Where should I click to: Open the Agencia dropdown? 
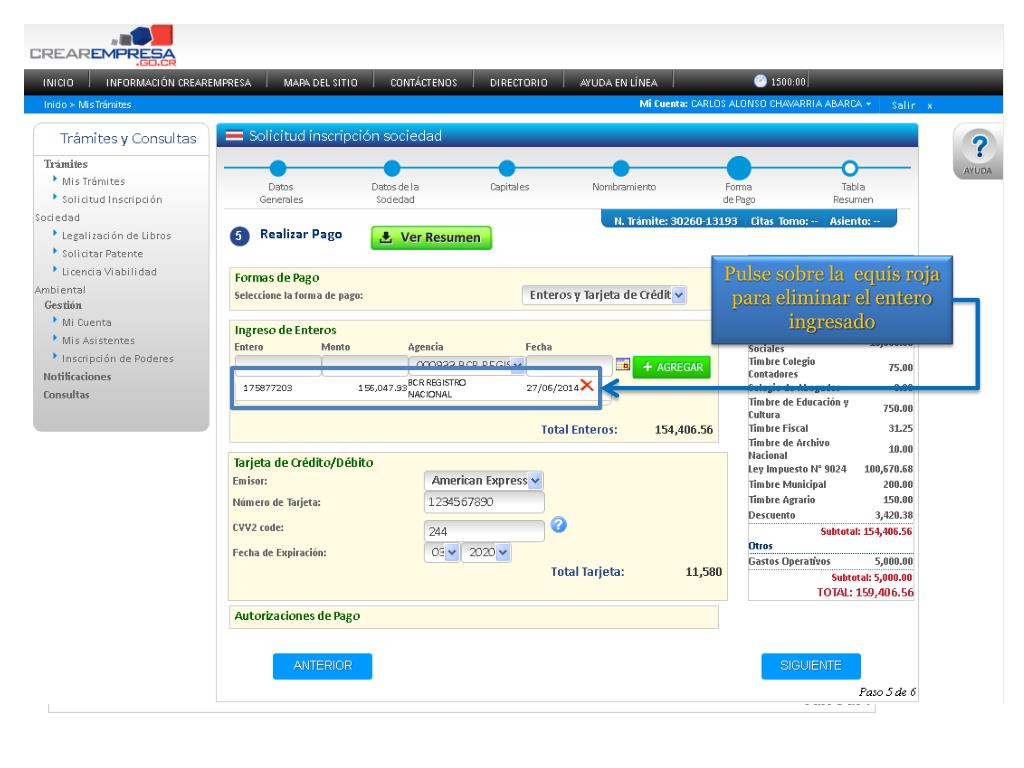click(x=467, y=364)
